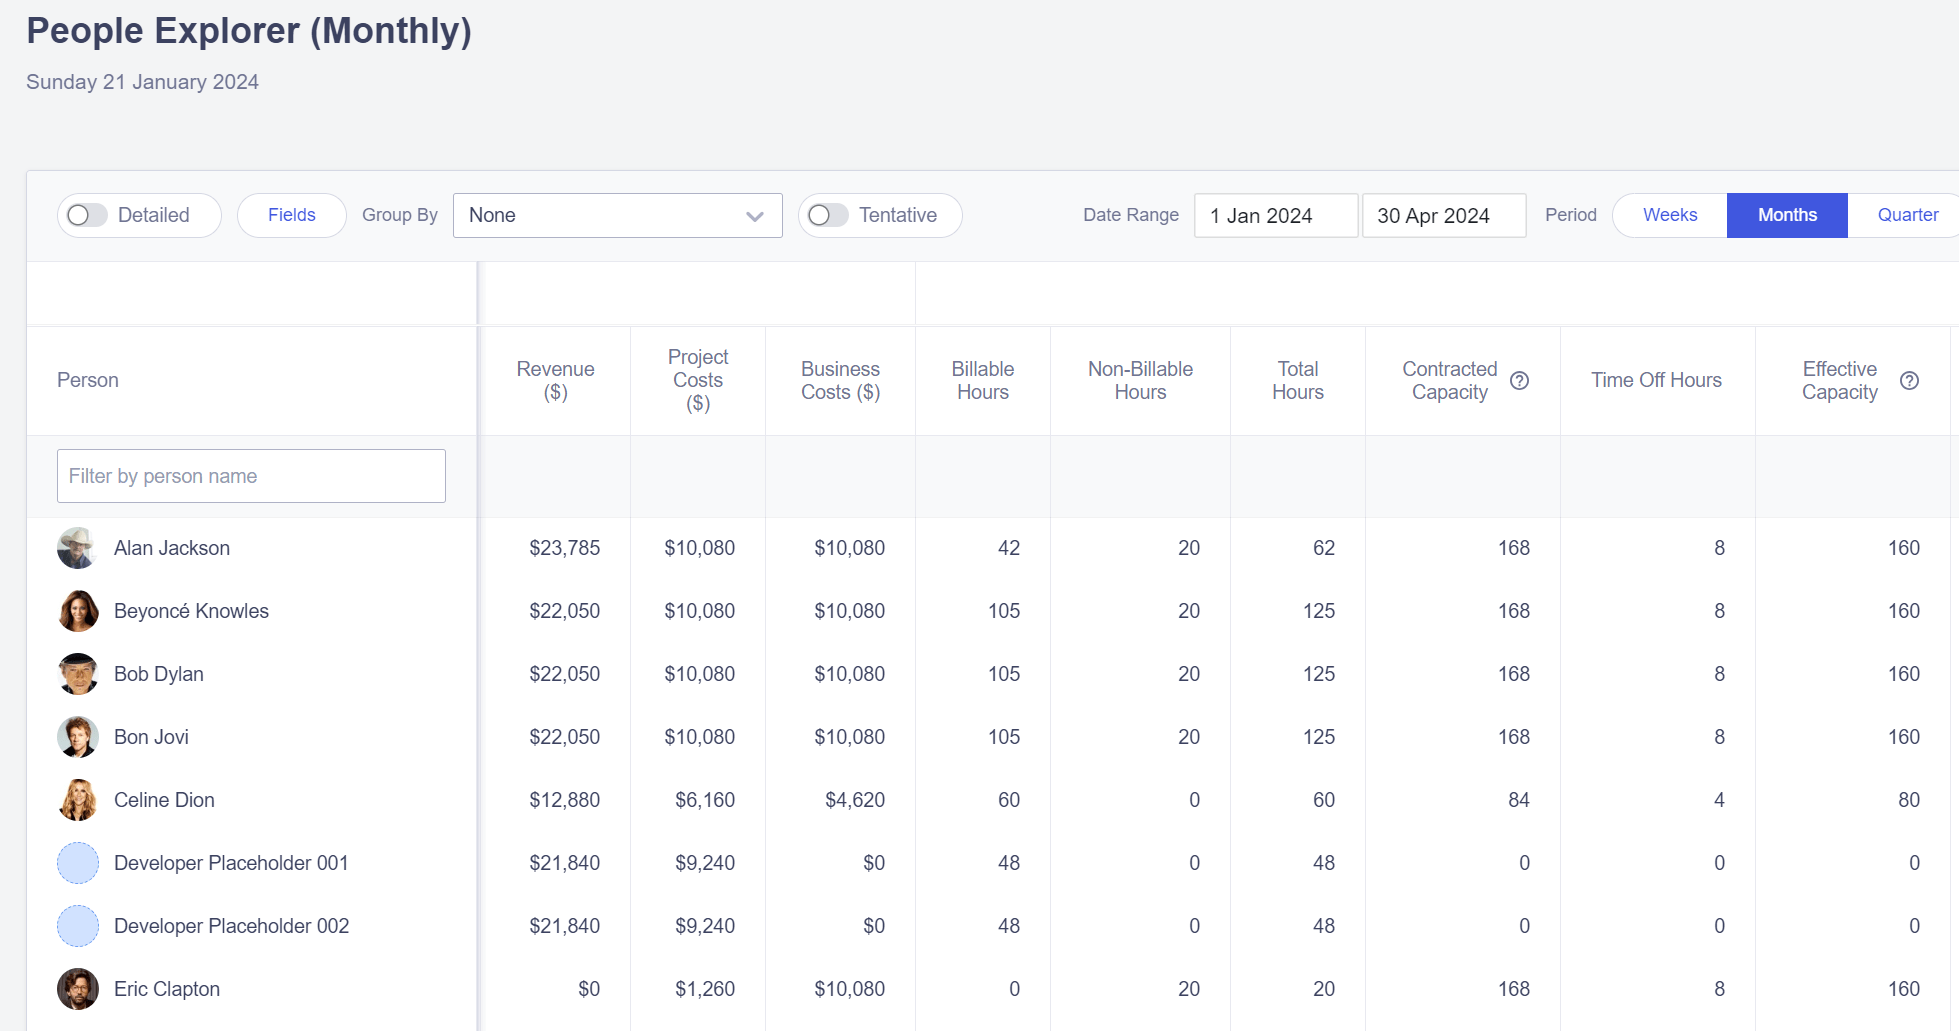Viewport: 1959px width, 1031px height.
Task: Click Bon Jovi's avatar photo
Action: click(x=78, y=737)
